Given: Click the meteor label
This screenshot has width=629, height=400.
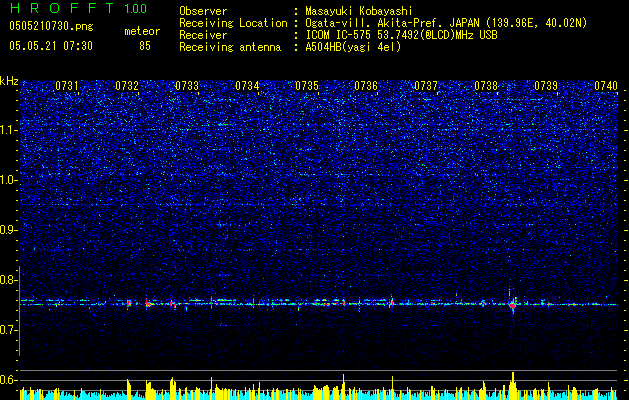Looking at the screenshot, I should click(142, 31).
